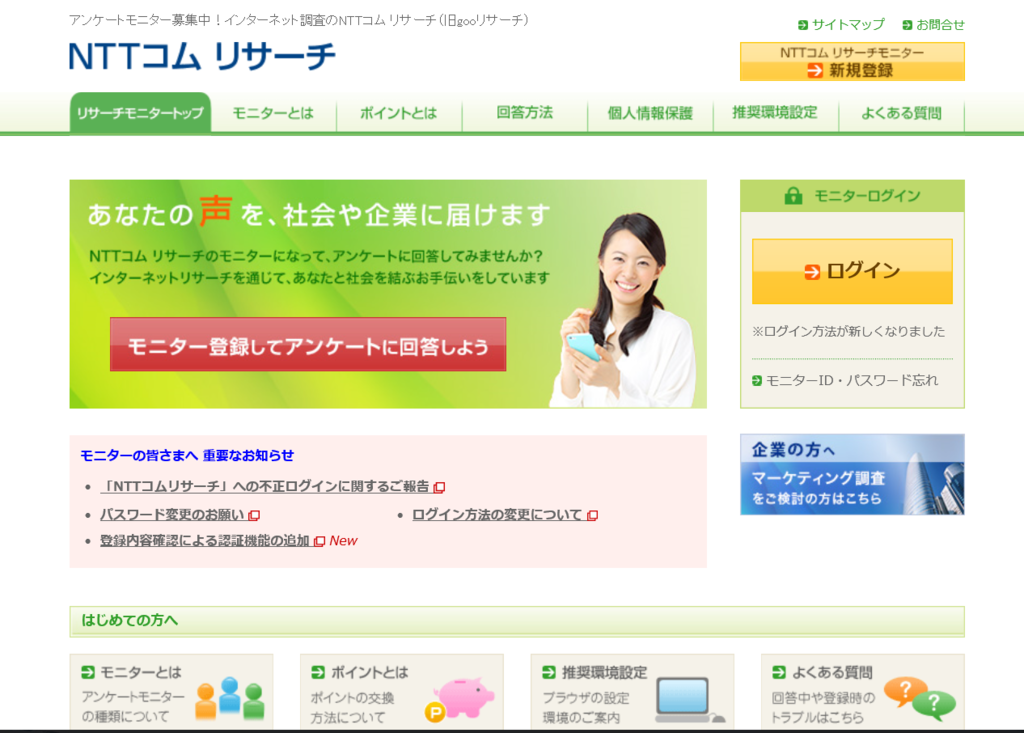Screen dimensions: 1024x733
Task: Click the red モニター登録してアンケートに回答しよう button
Action: coord(308,345)
